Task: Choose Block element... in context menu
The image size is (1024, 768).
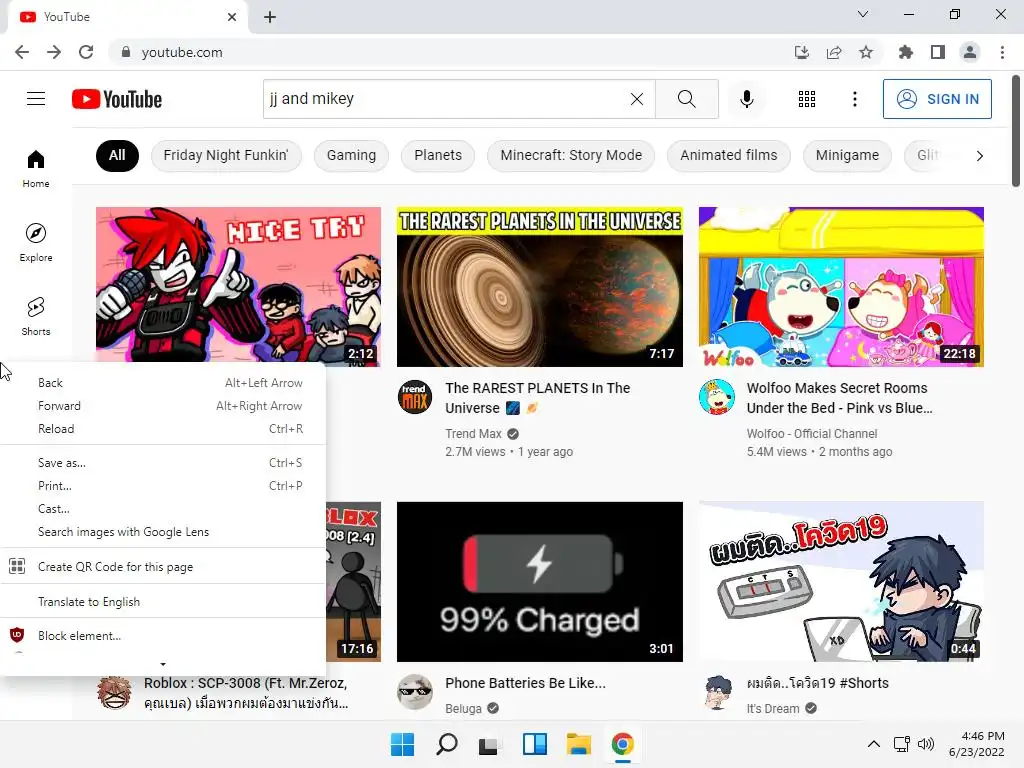Action: [163, 635]
